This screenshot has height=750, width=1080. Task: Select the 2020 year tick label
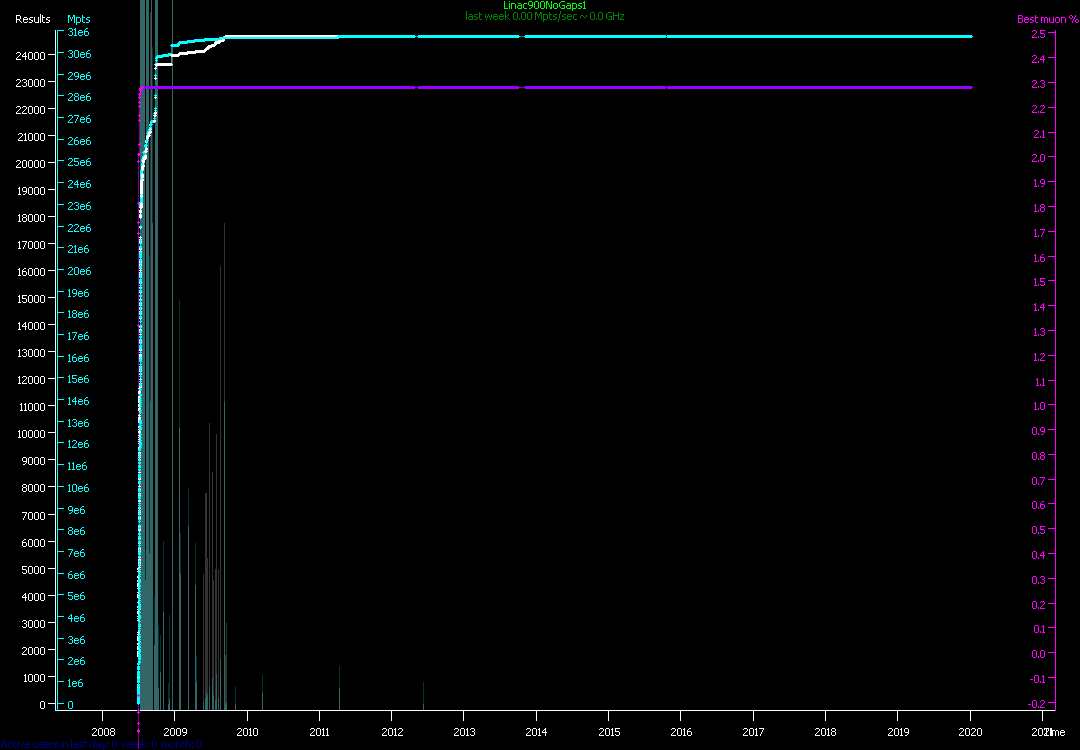[x=970, y=732]
